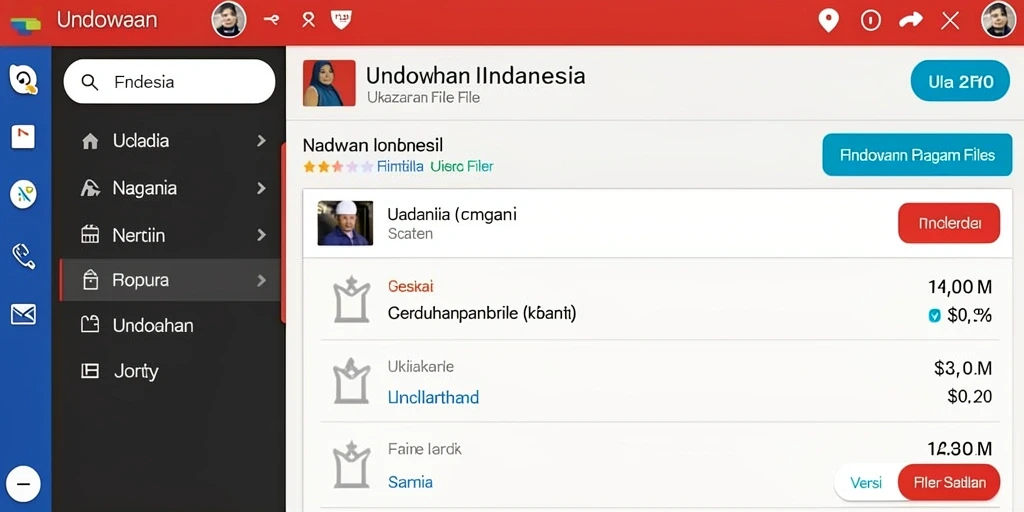Viewport: 1024px width, 512px height.
Task: Open the location pin icon
Action: 829,21
